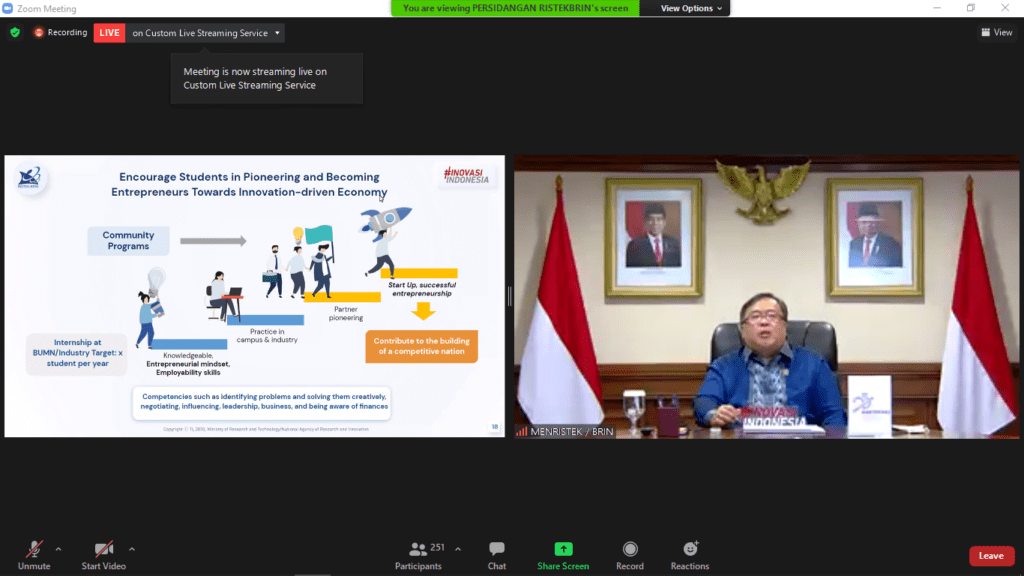Open the Participants panel
This screenshot has height=576, width=1024.
[x=418, y=555]
